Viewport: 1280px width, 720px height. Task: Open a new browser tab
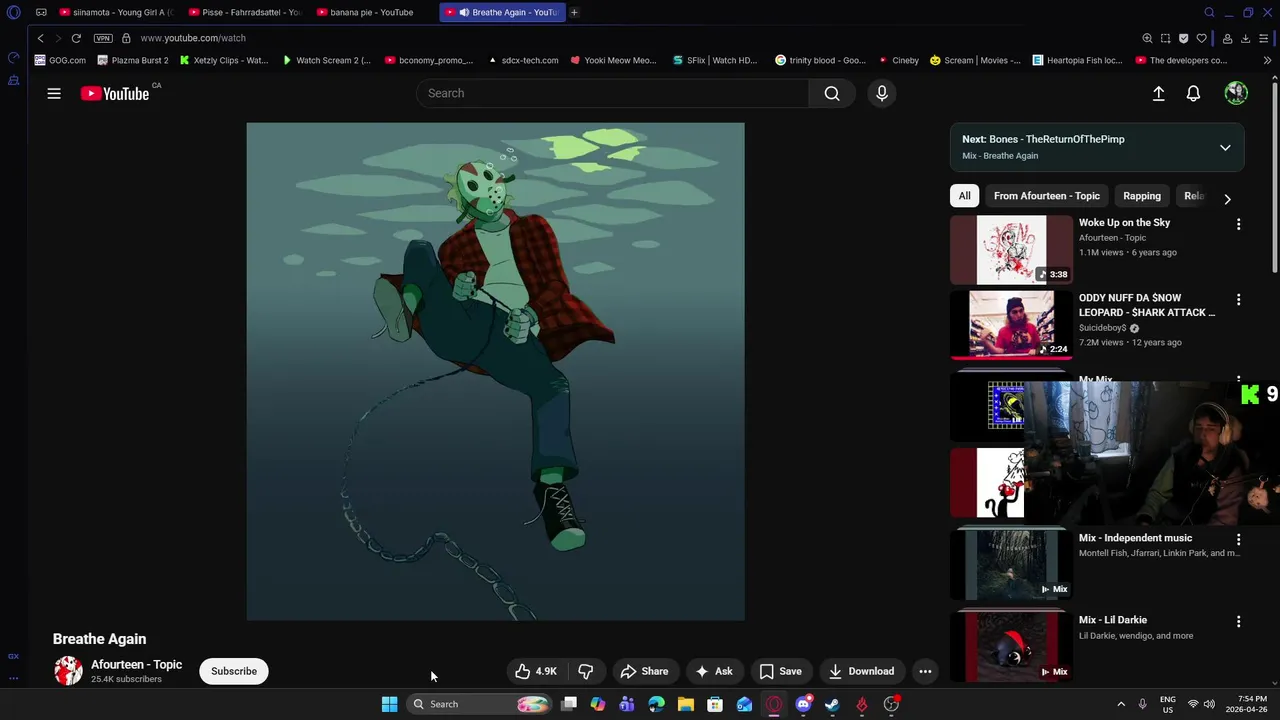click(574, 12)
